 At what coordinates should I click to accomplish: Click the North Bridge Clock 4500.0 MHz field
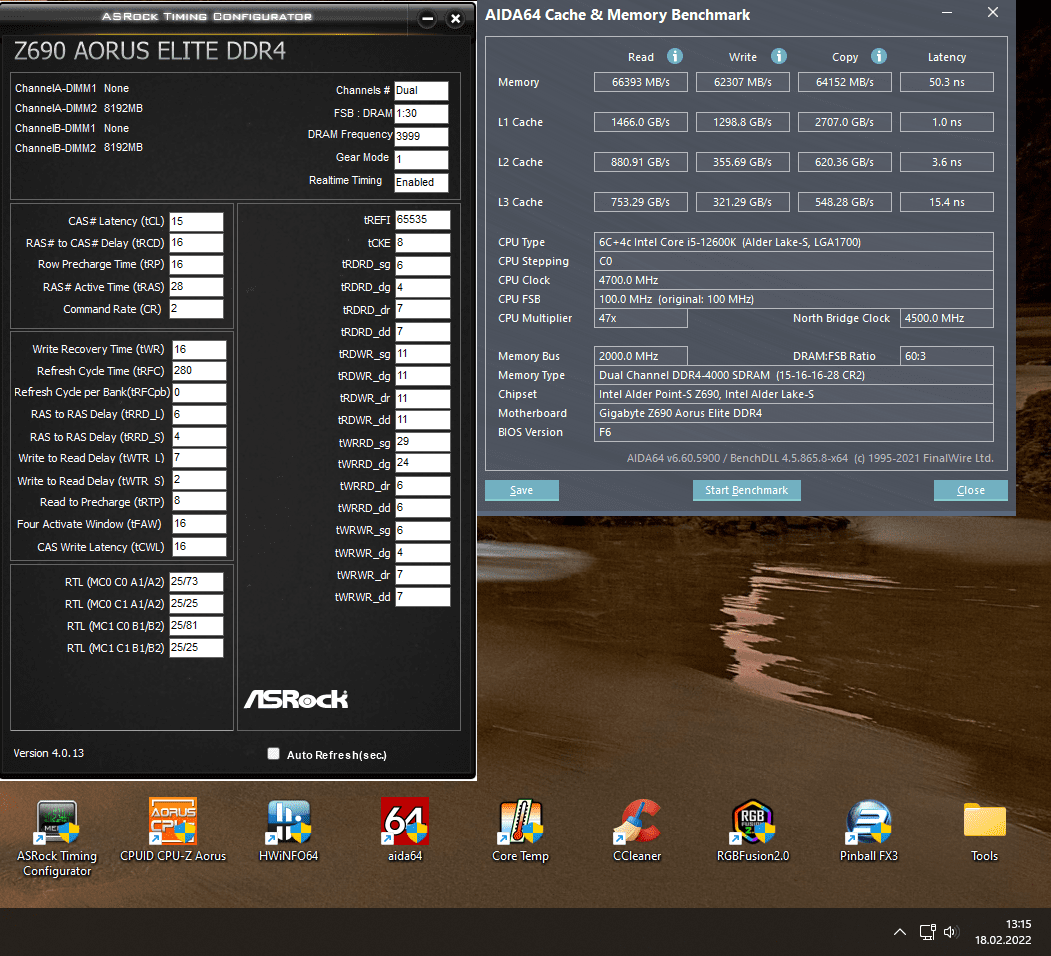(946, 318)
